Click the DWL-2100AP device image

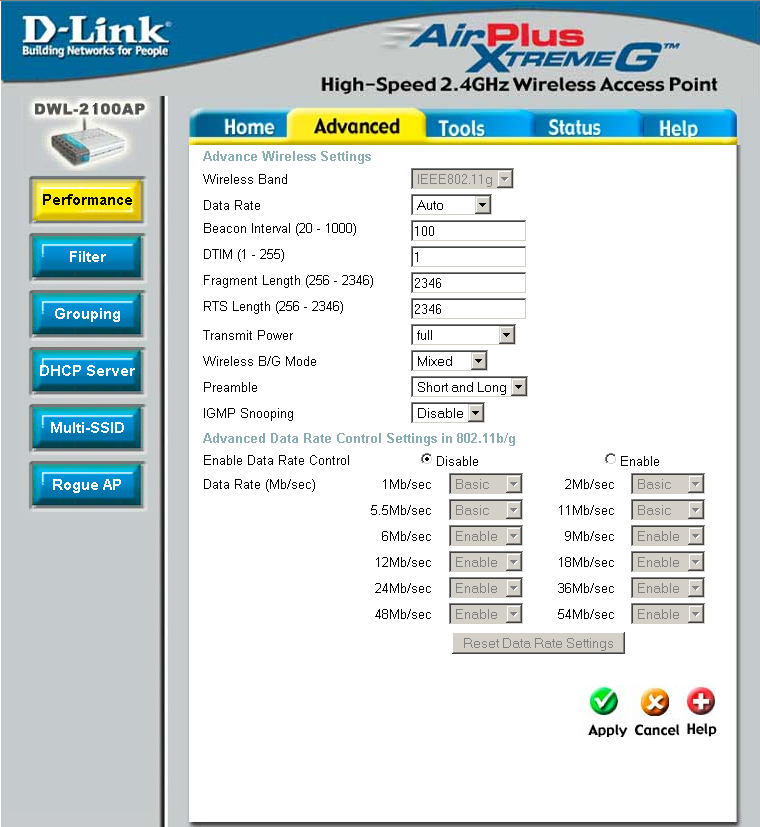88,142
